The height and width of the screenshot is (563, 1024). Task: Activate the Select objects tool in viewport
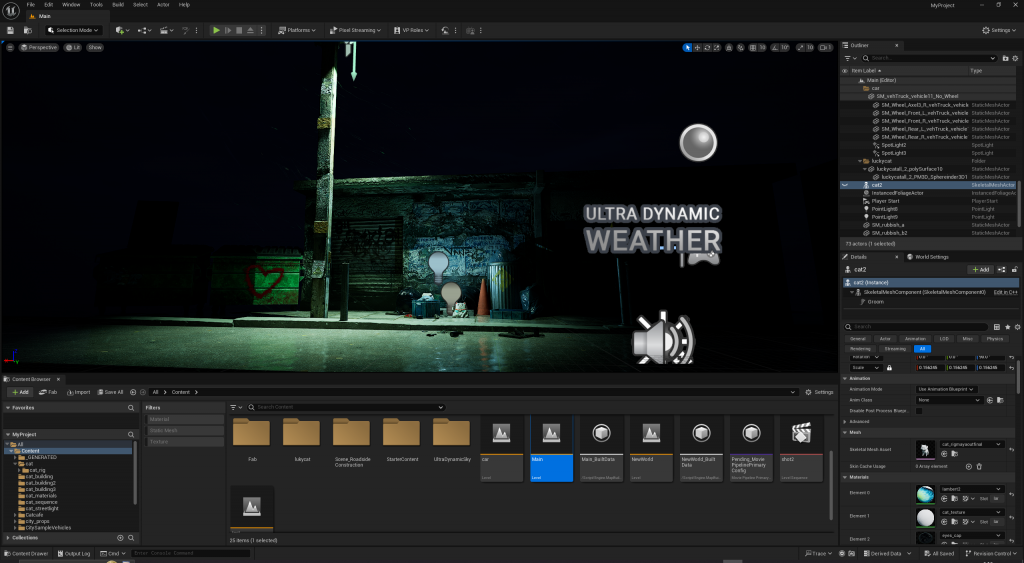coord(687,48)
